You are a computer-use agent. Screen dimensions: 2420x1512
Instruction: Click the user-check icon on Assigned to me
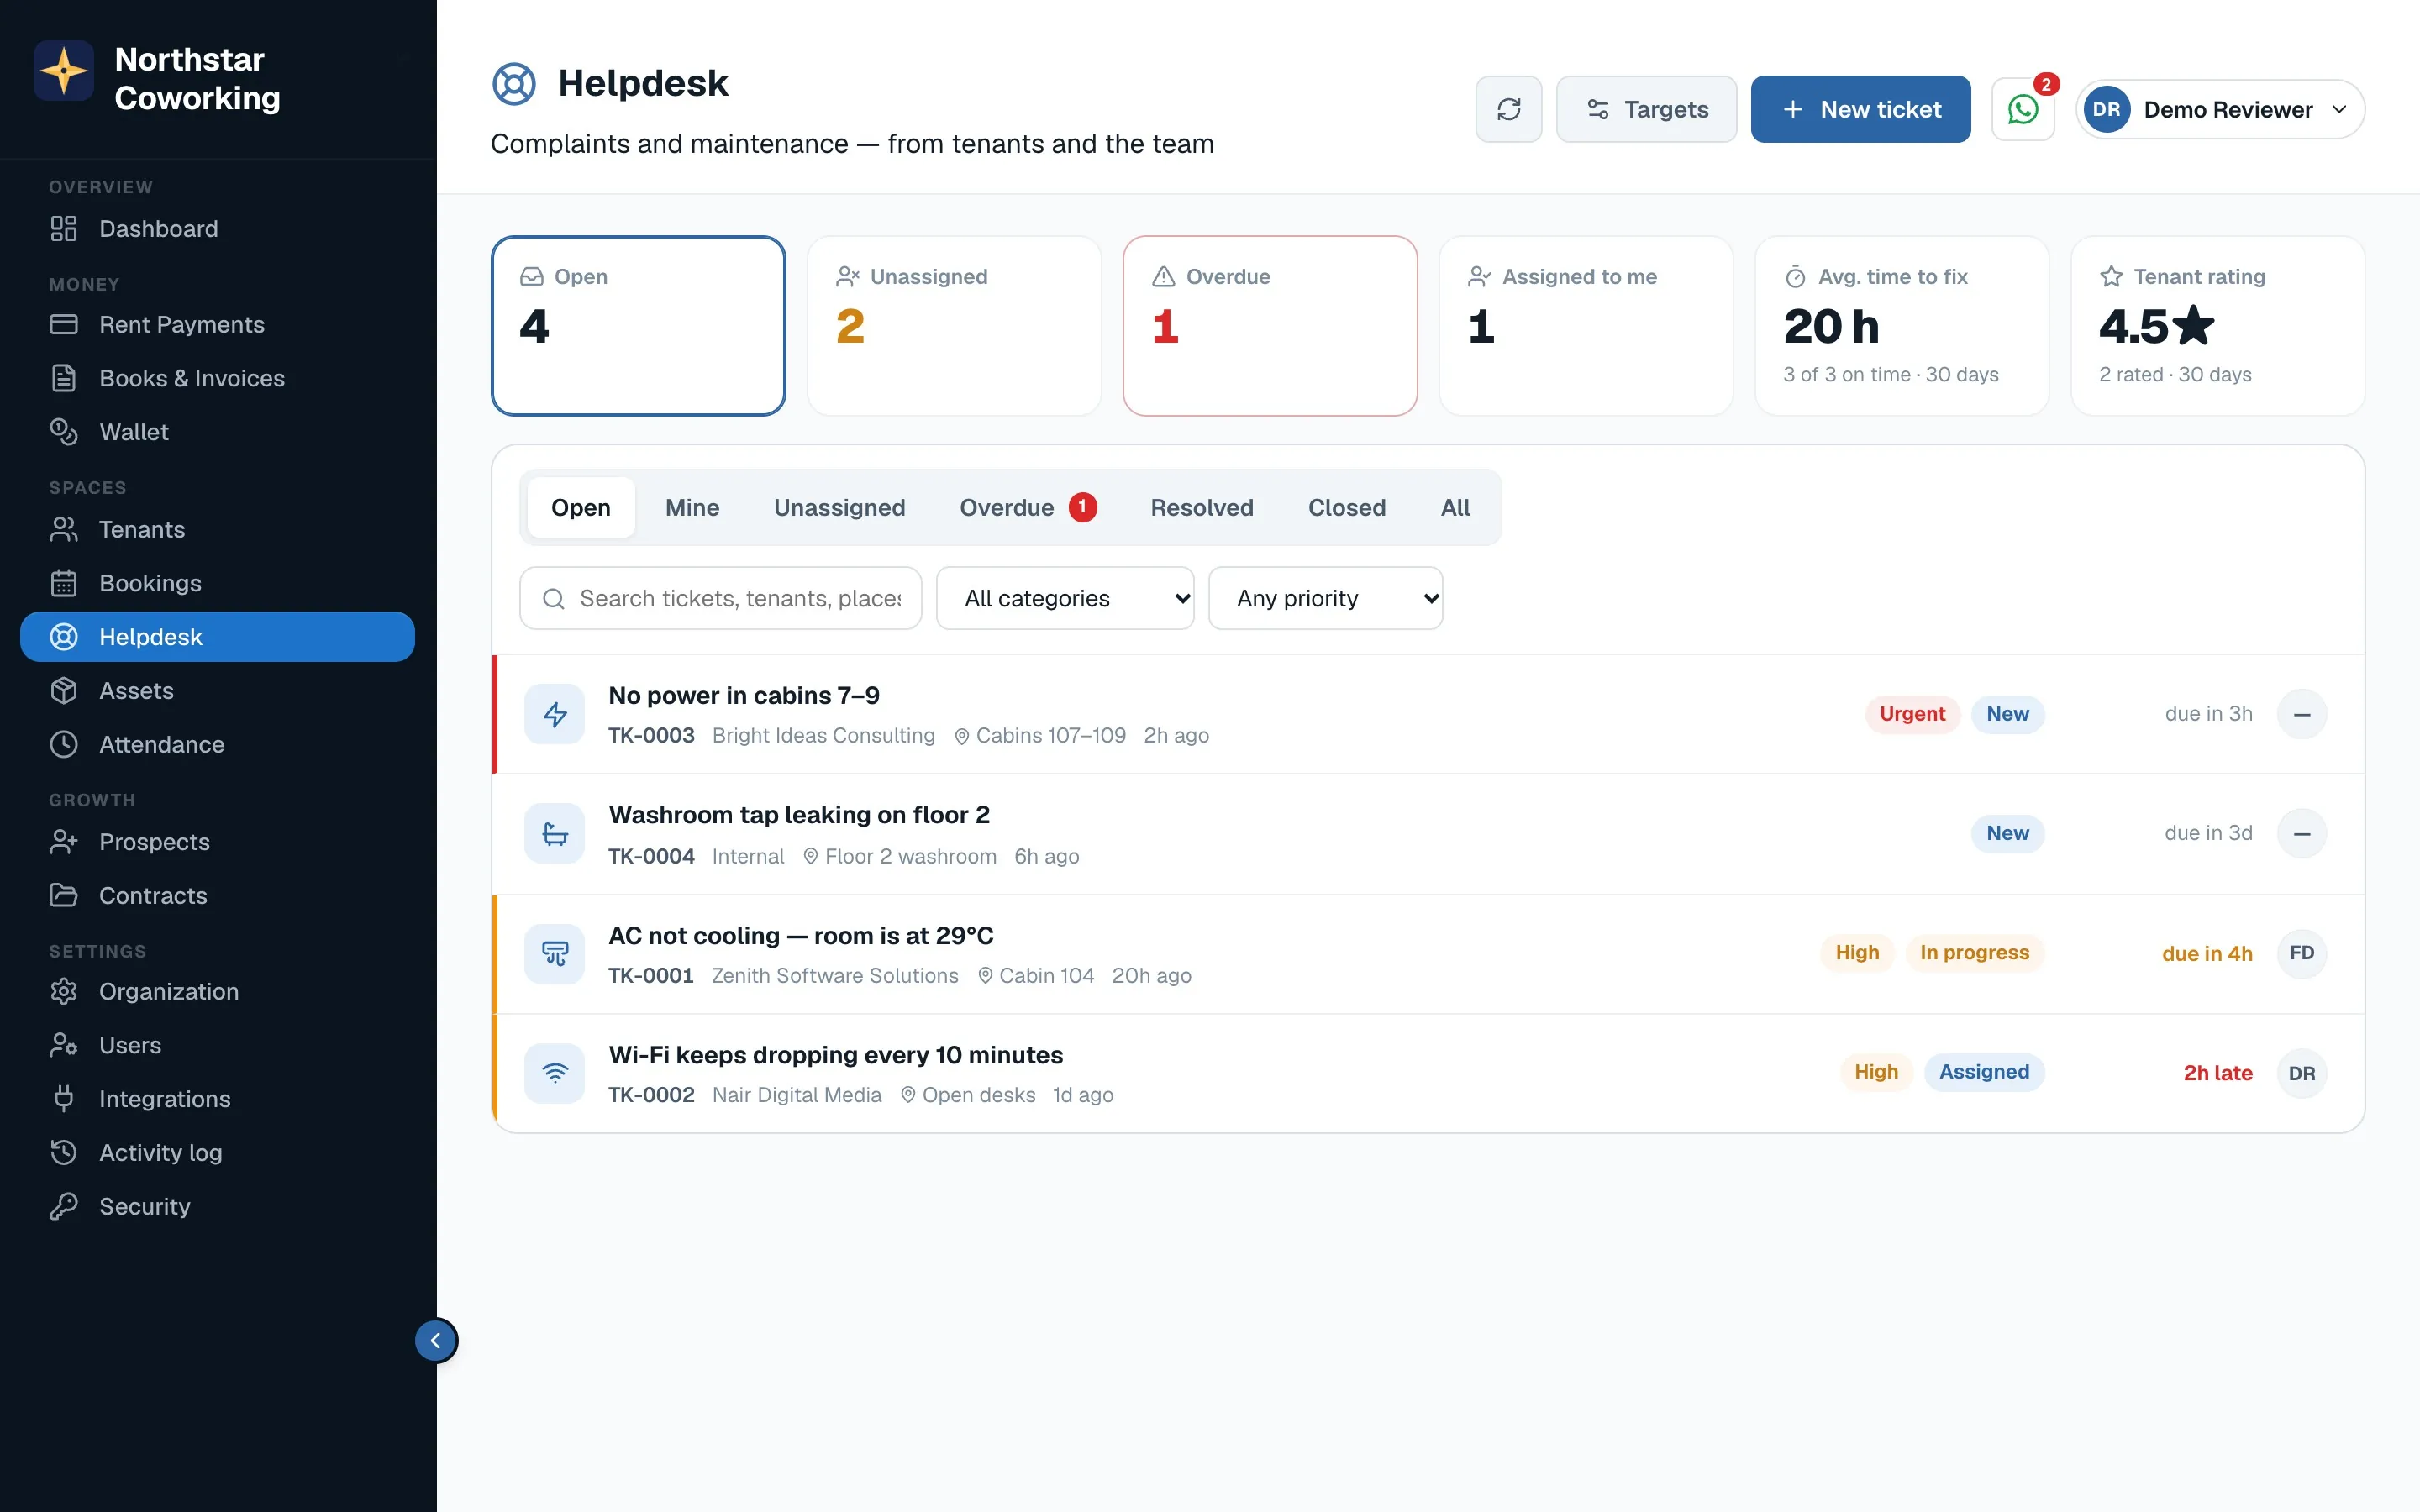click(1479, 276)
